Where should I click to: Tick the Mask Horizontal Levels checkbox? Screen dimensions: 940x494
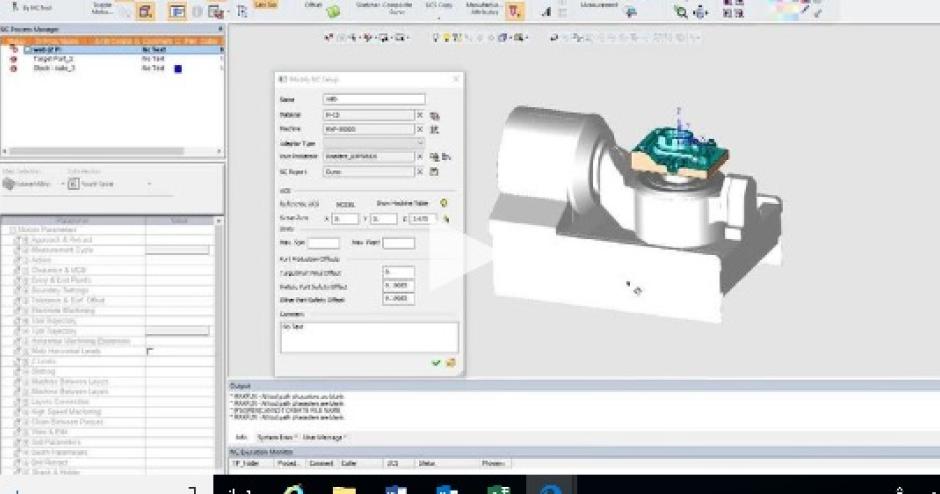[151, 351]
